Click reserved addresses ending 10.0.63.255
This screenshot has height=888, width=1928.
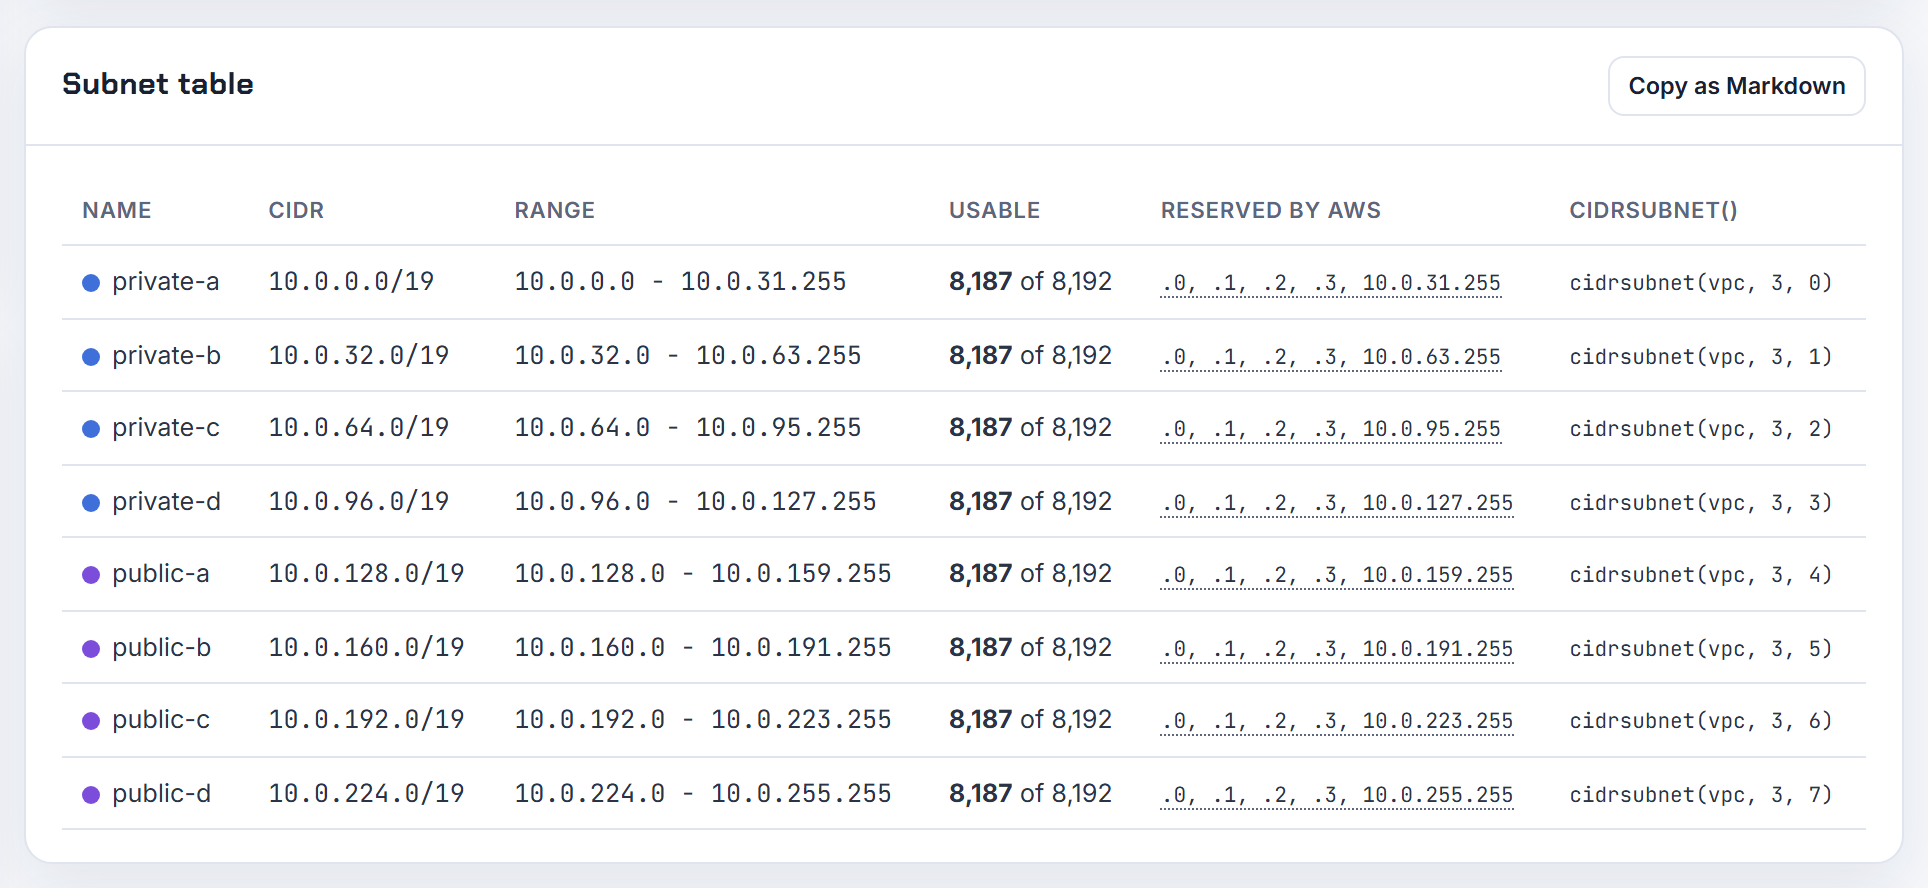(x=1331, y=357)
